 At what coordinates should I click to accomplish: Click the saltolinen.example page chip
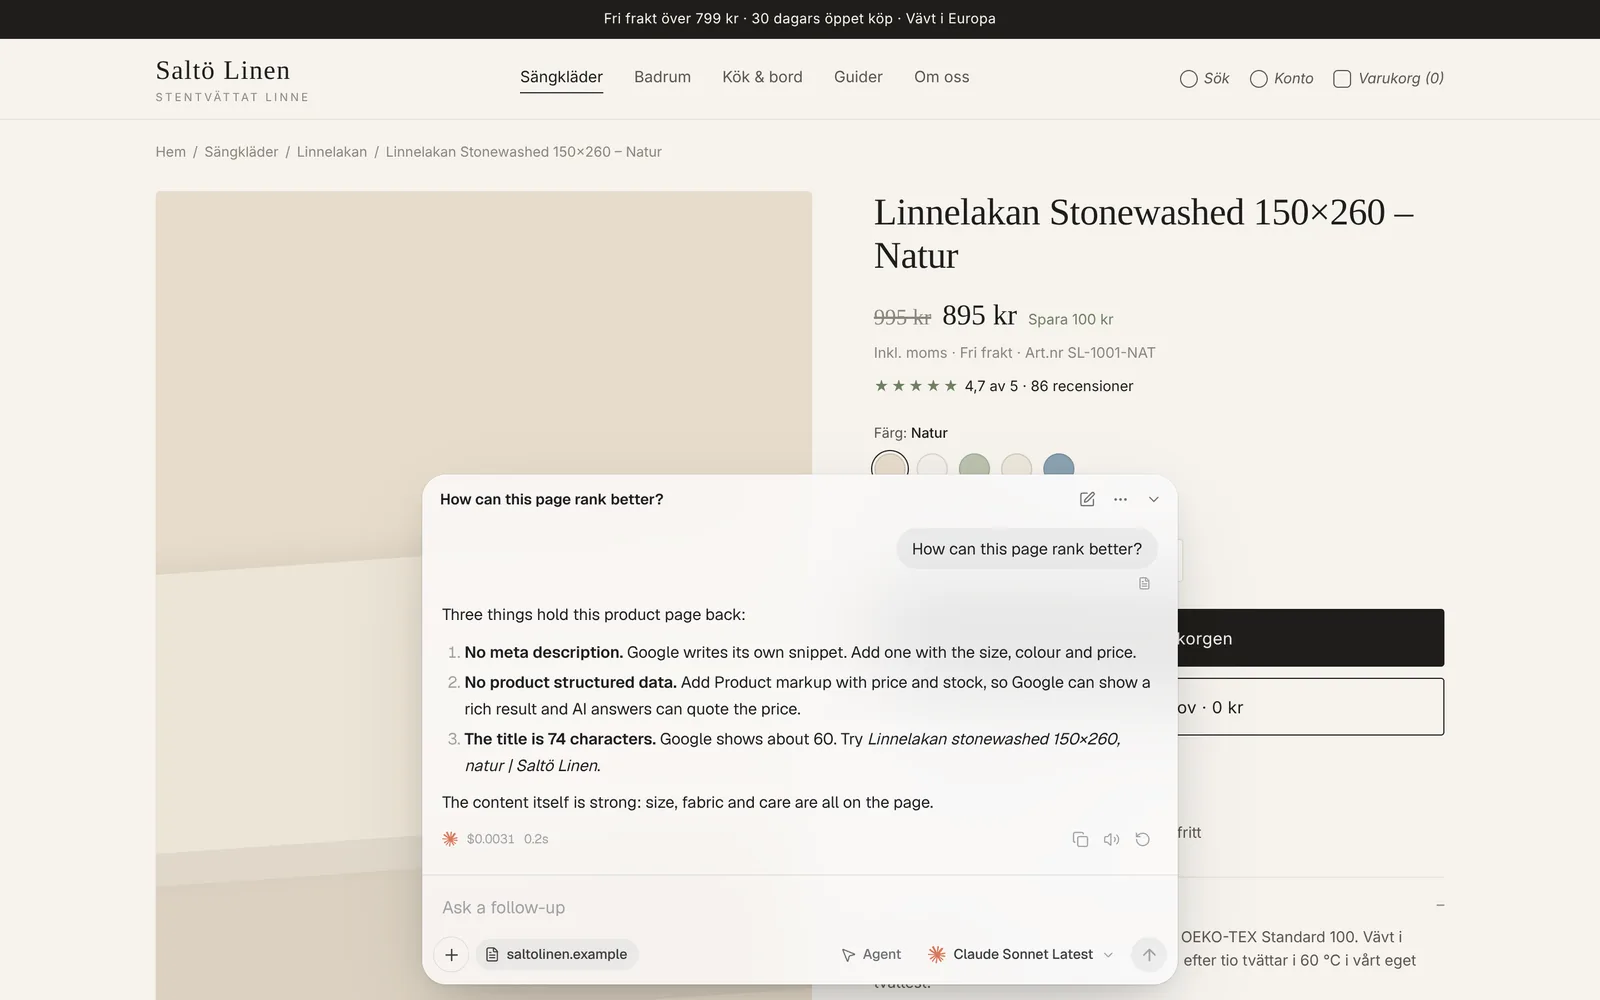coord(557,954)
